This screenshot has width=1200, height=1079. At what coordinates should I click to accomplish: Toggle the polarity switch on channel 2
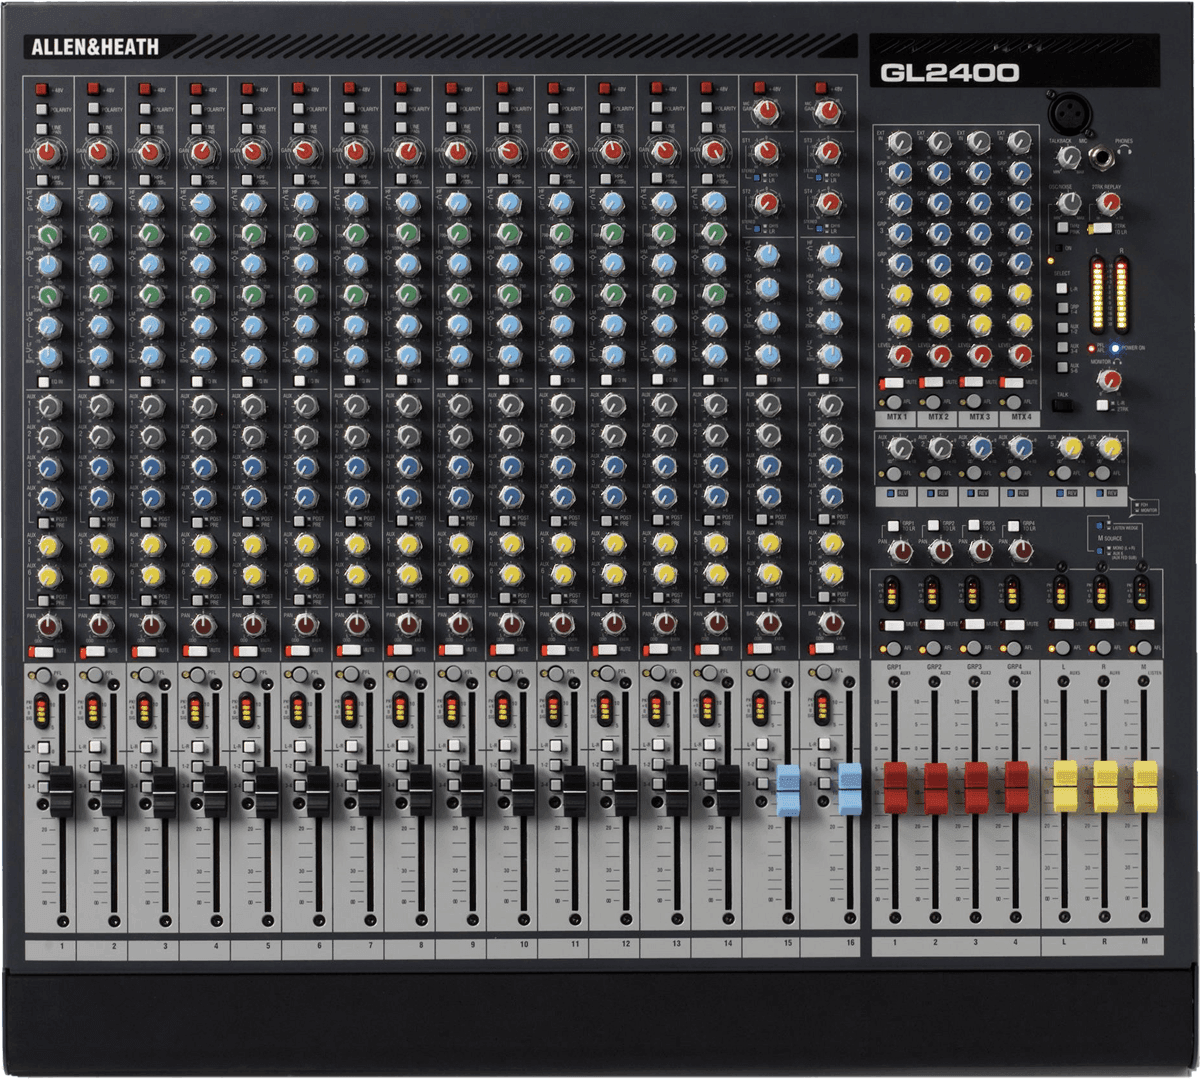pyautogui.click(x=93, y=109)
